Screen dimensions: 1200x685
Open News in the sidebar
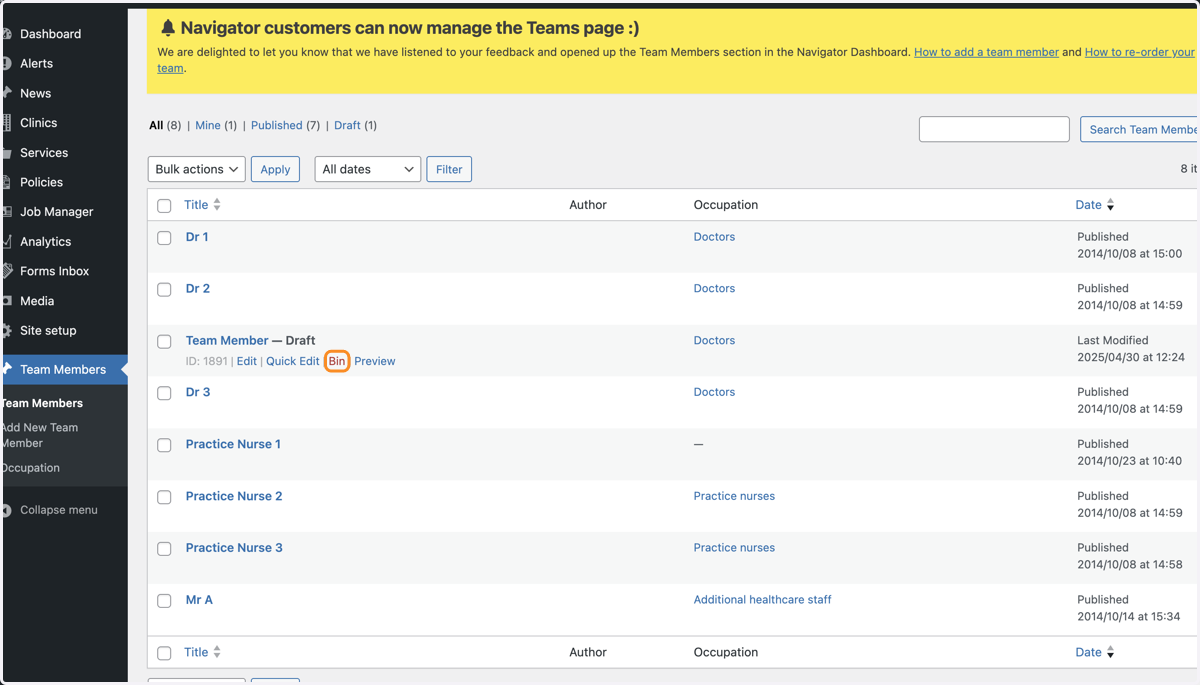click(36, 93)
